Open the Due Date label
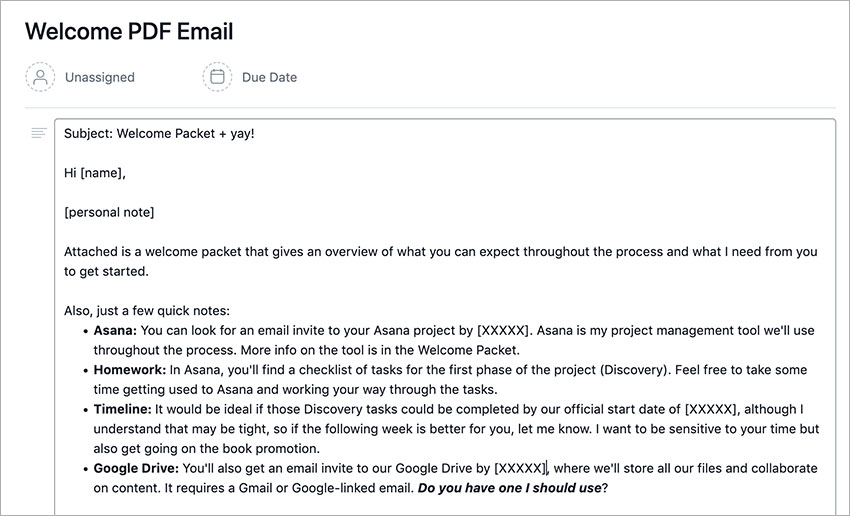The width and height of the screenshot is (850, 516). coord(269,78)
